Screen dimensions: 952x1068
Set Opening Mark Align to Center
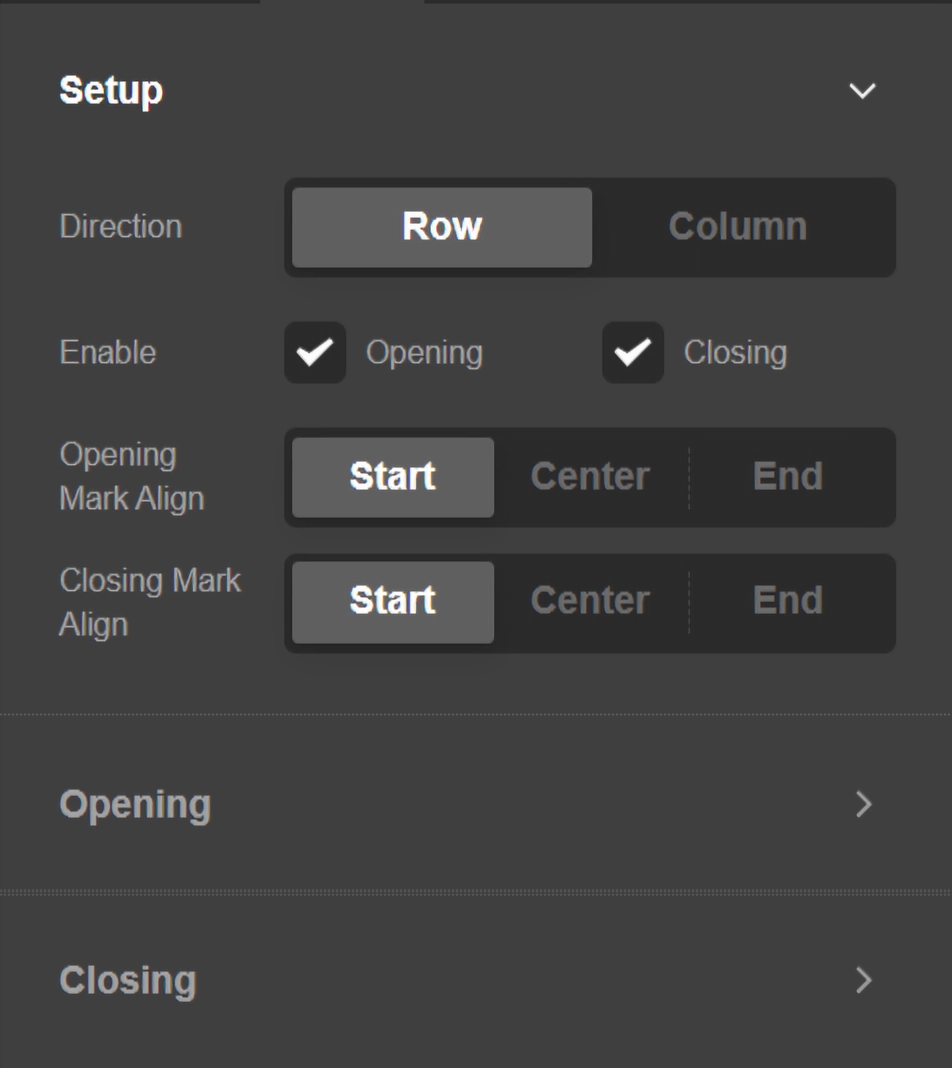click(x=589, y=477)
